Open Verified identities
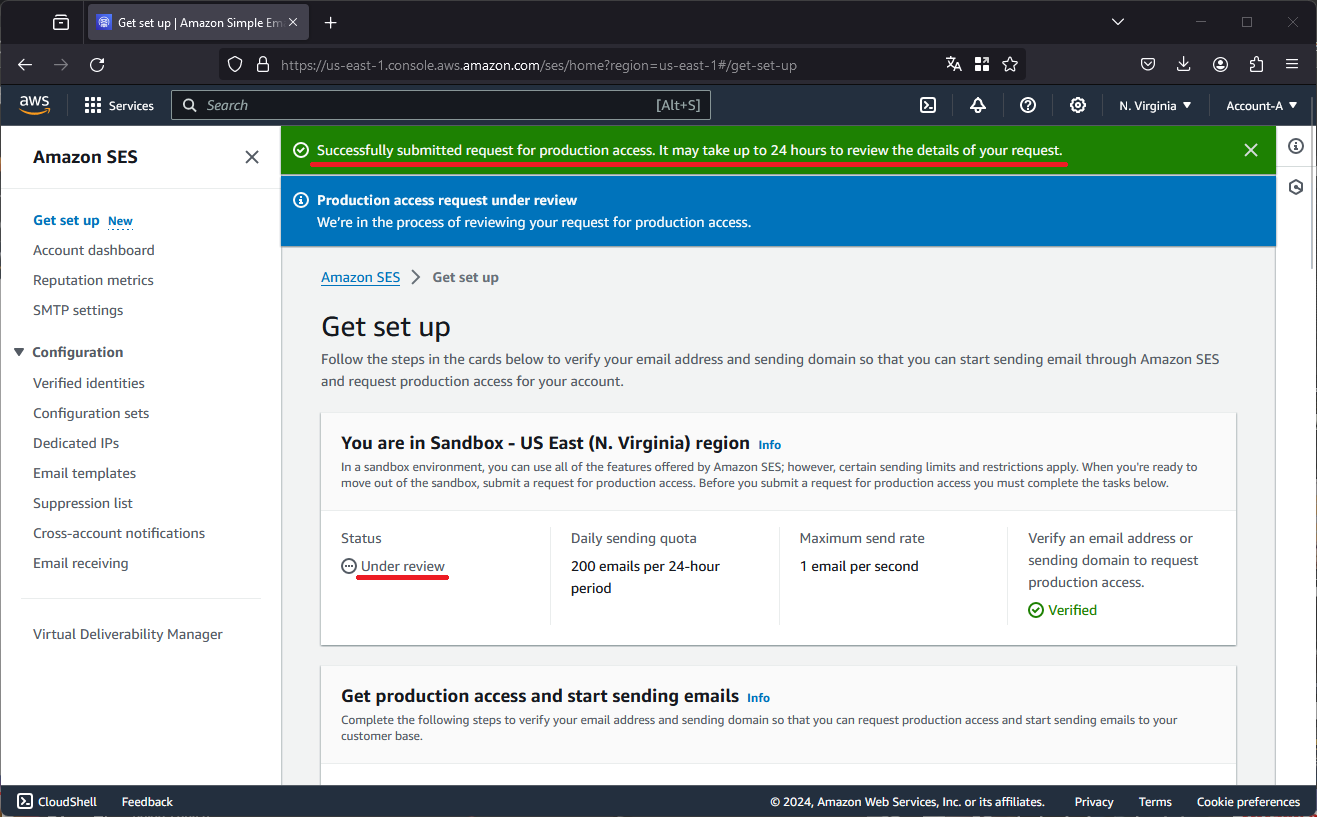This screenshot has width=1317, height=817. click(x=89, y=383)
